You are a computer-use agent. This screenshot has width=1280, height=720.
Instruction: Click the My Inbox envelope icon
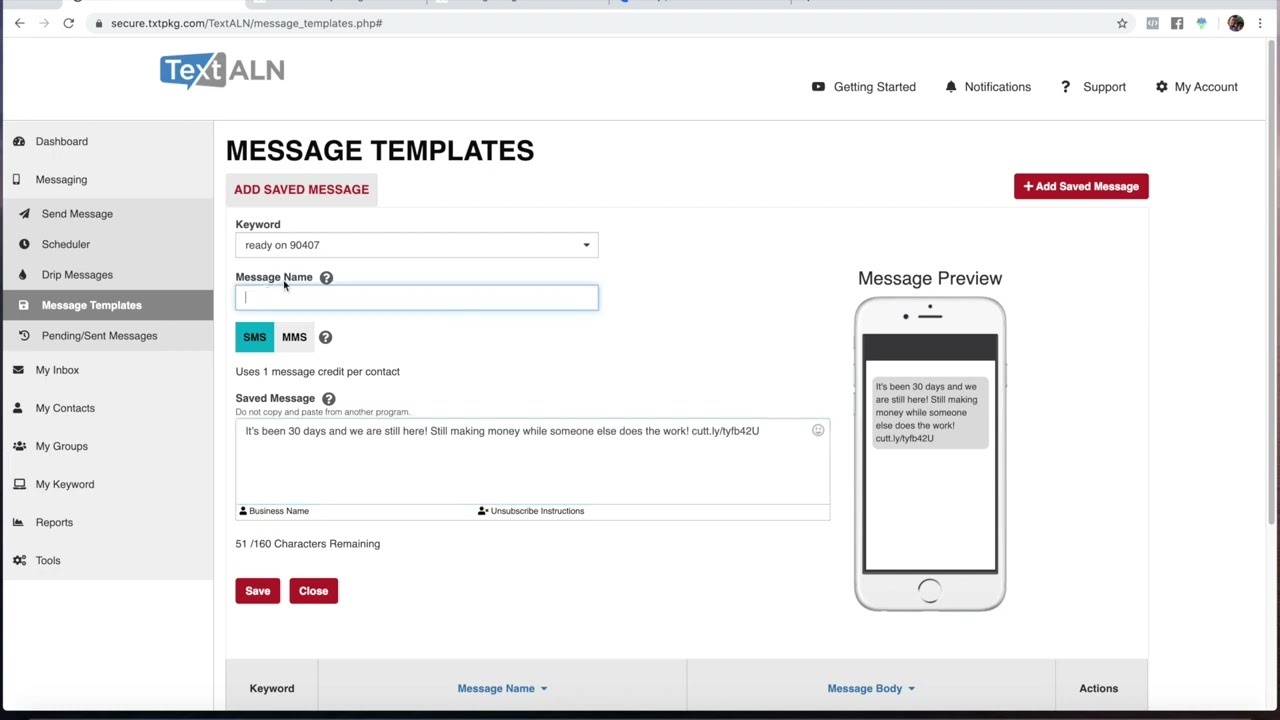tap(19, 370)
